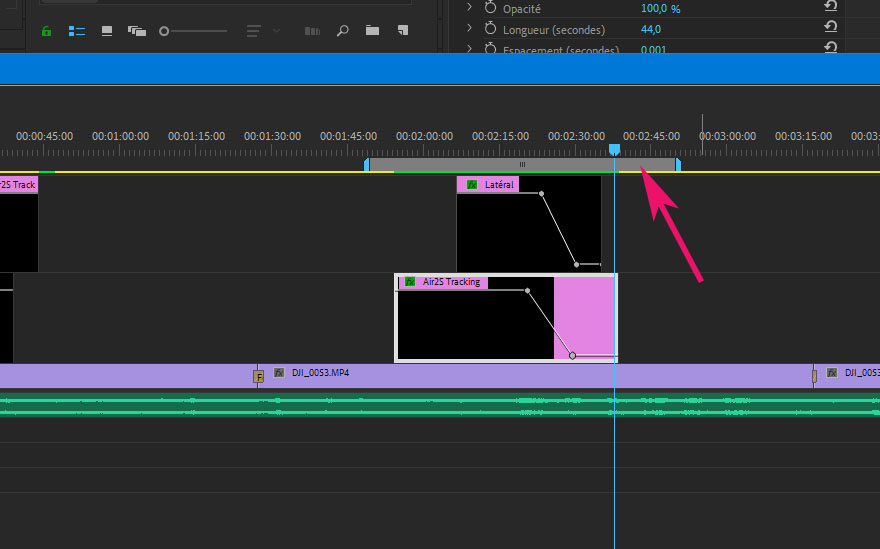Toggle Opacité animation stopwatch

pyautogui.click(x=490, y=8)
